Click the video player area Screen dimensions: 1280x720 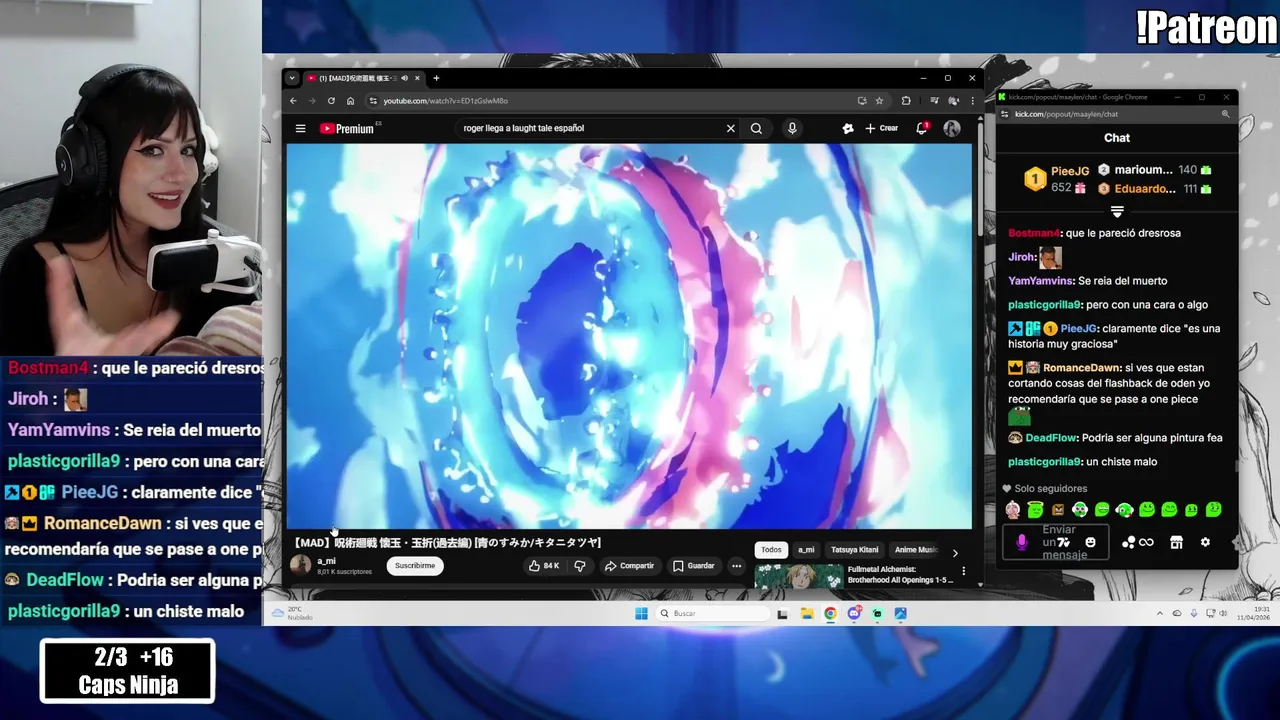[629, 336]
